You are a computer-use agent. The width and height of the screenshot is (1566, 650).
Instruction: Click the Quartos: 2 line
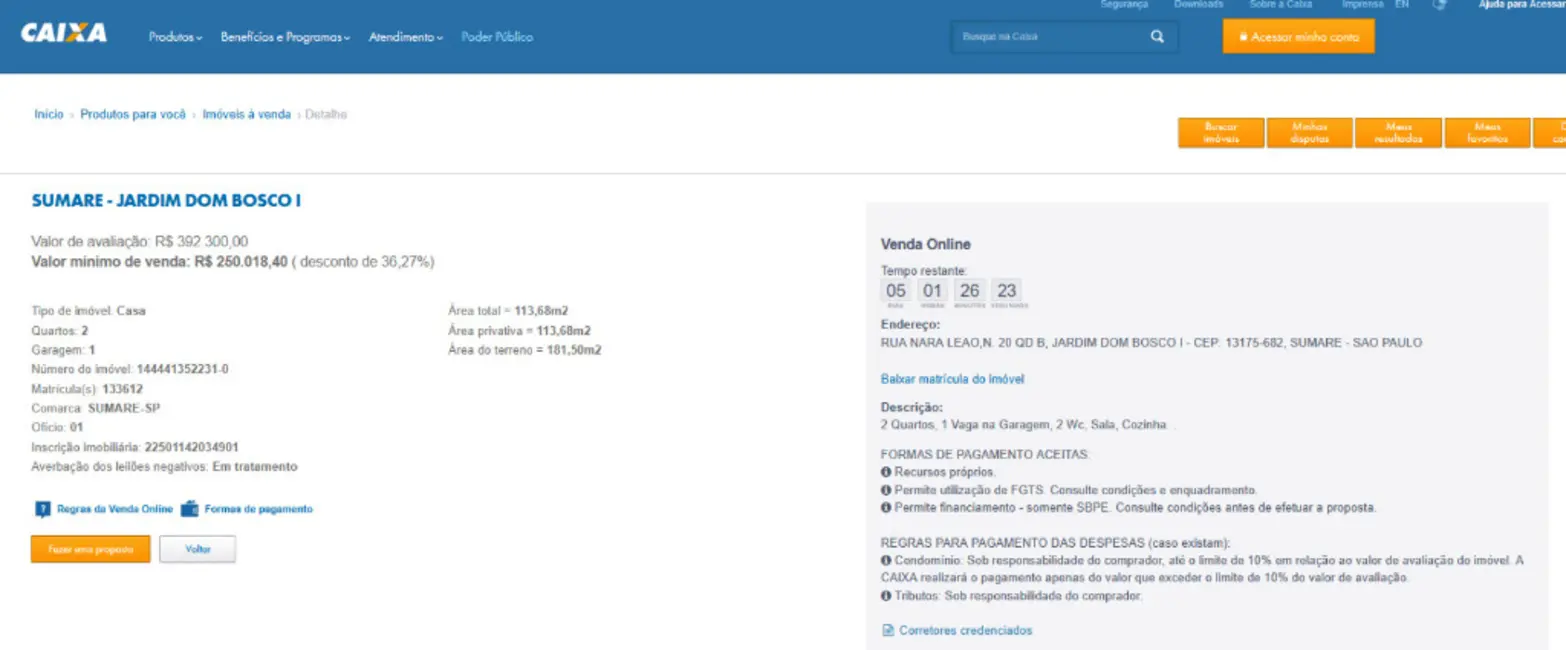[60, 330]
